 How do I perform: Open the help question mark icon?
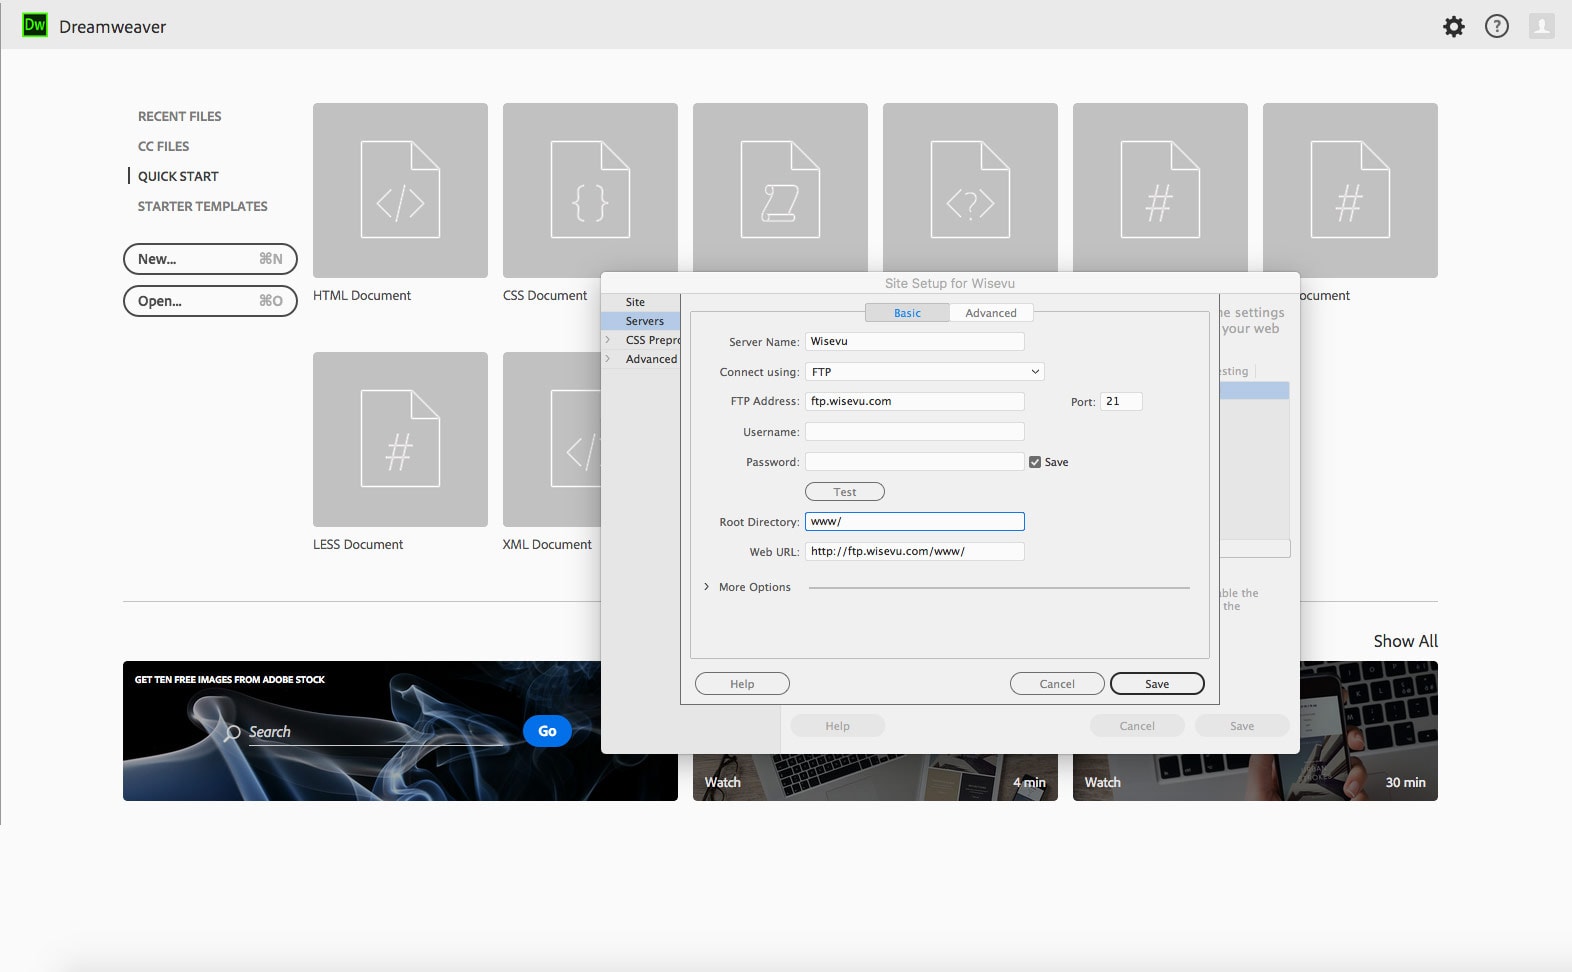pyautogui.click(x=1497, y=27)
